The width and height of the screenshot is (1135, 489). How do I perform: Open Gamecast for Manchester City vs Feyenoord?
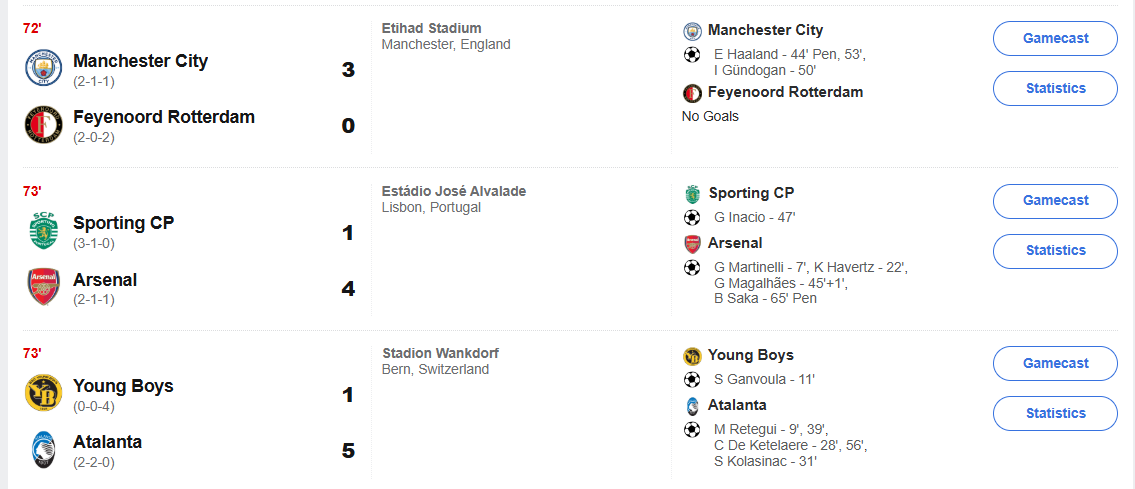click(1055, 38)
